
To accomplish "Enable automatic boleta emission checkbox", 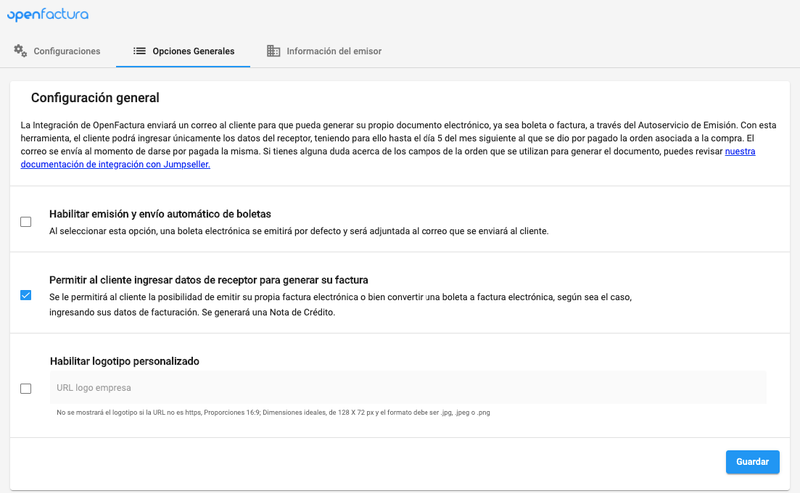I will [26, 221].
